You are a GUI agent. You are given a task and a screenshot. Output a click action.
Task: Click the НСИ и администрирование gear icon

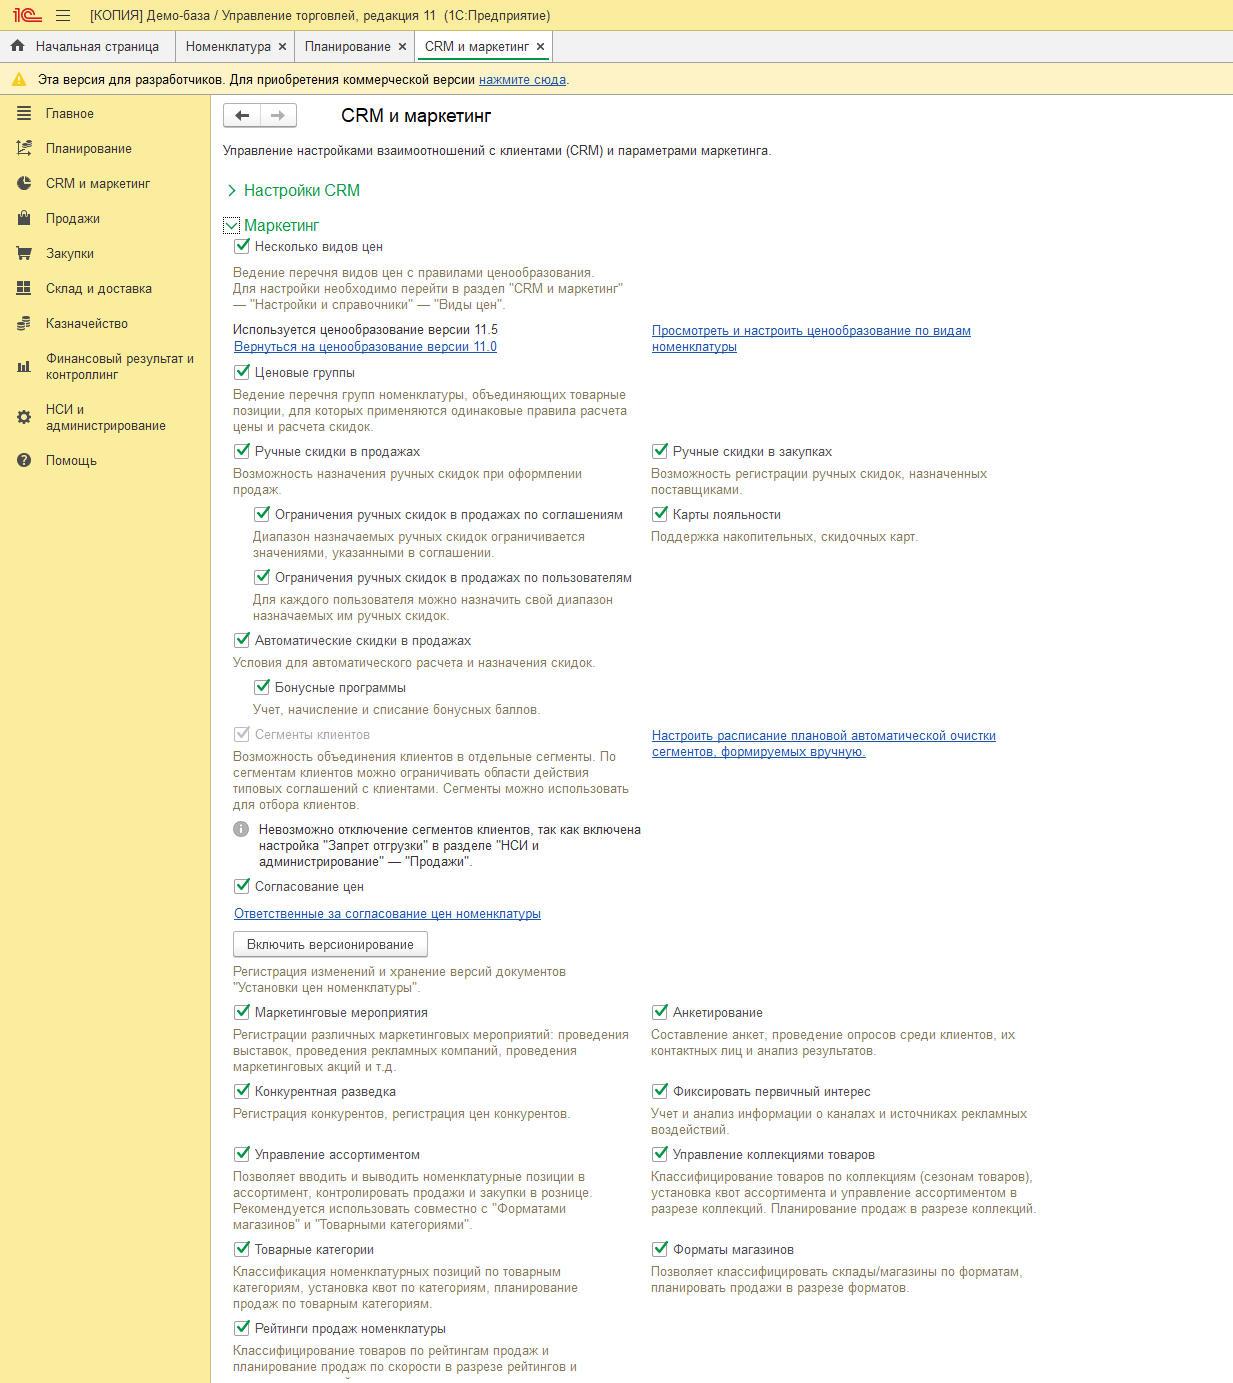pyautogui.click(x=24, y=418)
